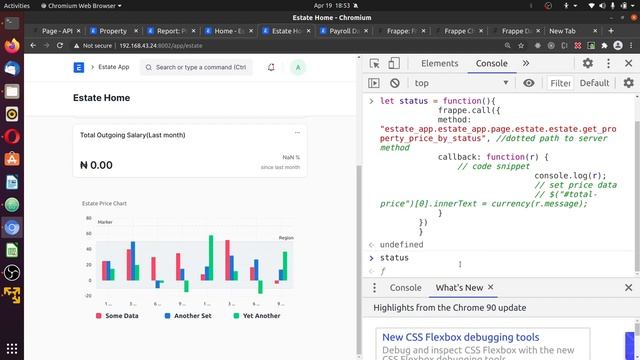The width and height of the screenshot is (640, 360).
Task: Open the Activities overview
Action: [17, 6]
